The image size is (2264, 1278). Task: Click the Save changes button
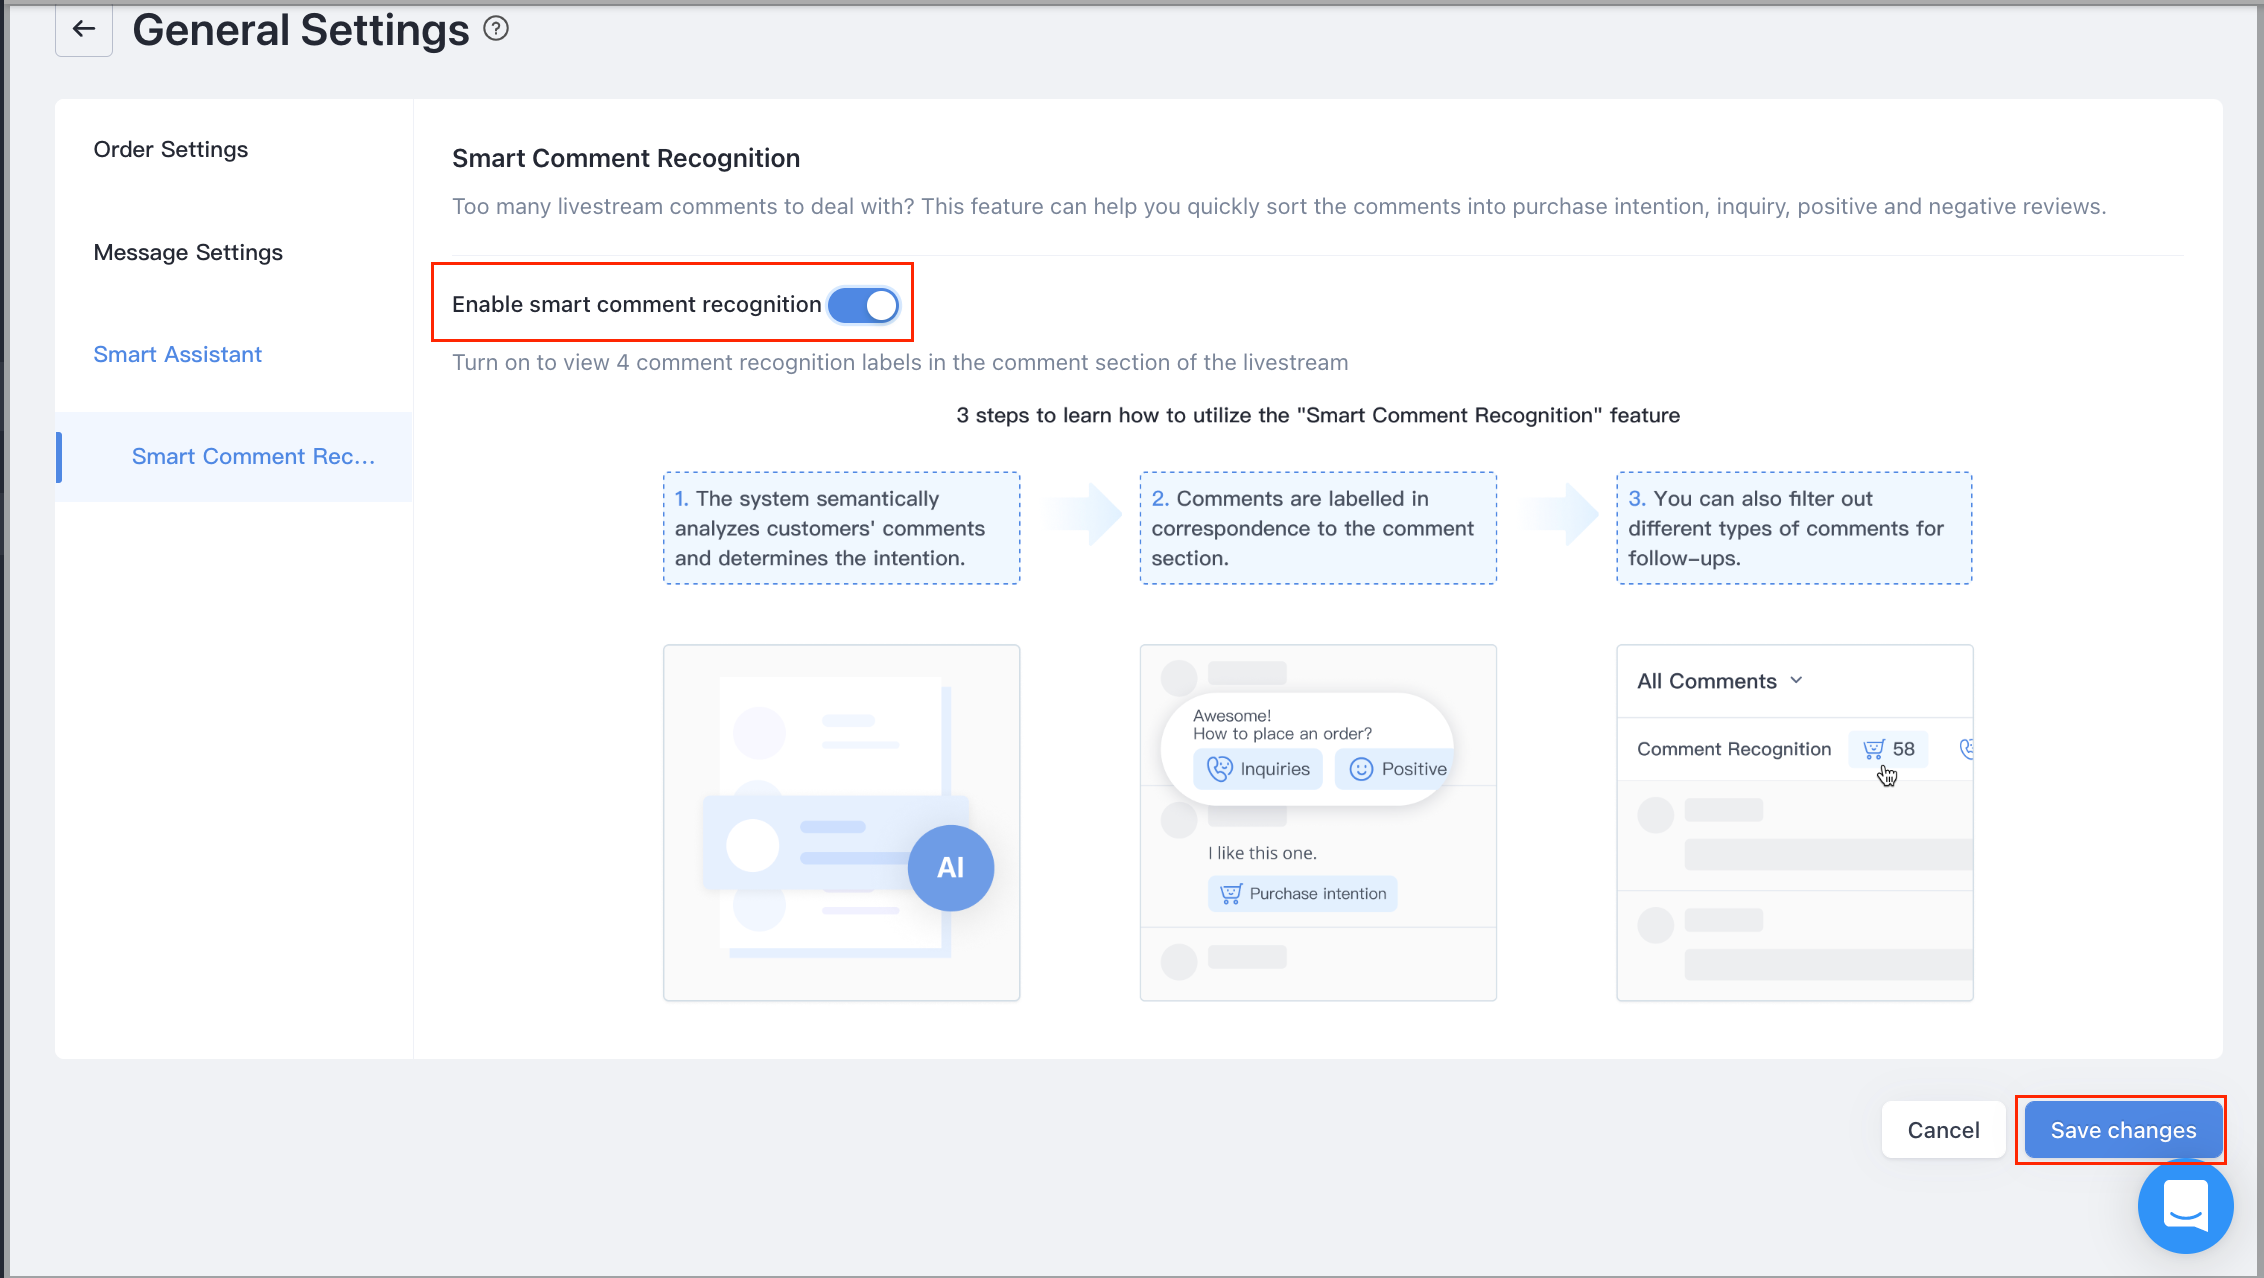pos(2123,1130)
